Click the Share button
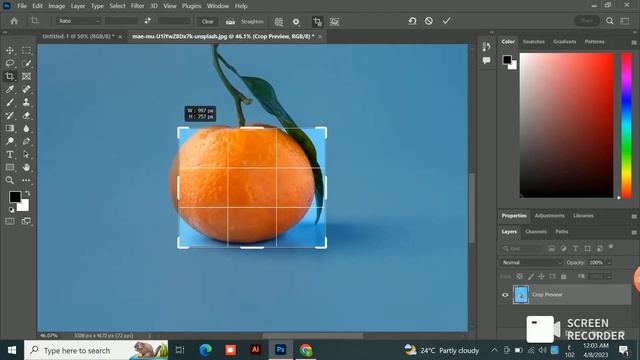640x360 pixels. point(587,21)
